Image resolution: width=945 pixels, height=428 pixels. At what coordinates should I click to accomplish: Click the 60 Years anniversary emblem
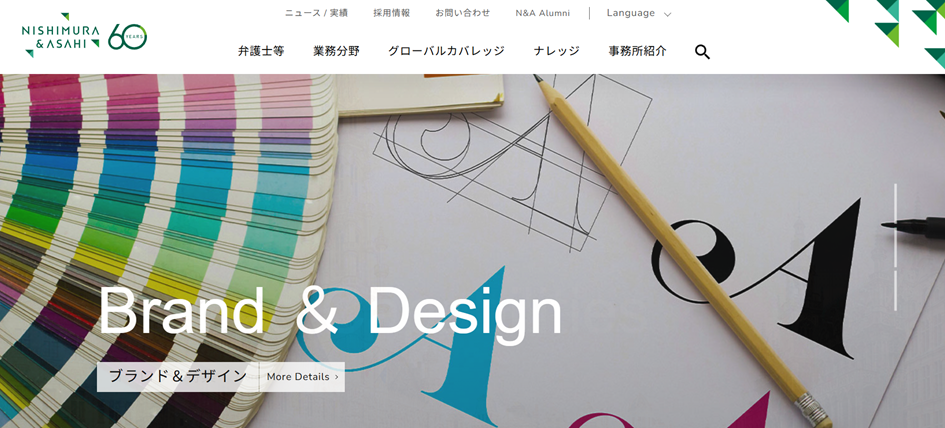click(128, 37)
